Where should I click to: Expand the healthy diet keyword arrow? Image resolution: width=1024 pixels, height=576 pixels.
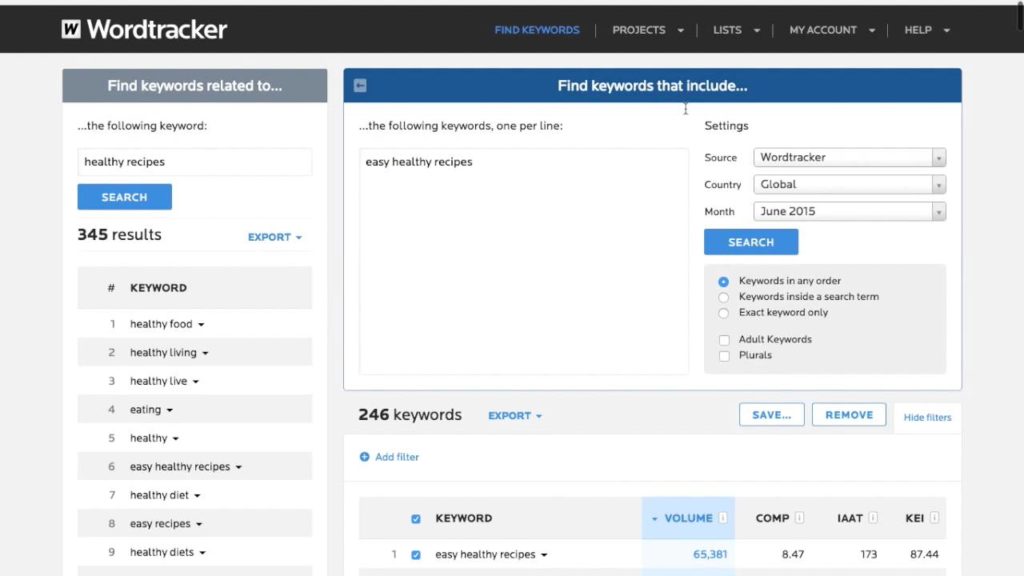[x=197, y=496]
